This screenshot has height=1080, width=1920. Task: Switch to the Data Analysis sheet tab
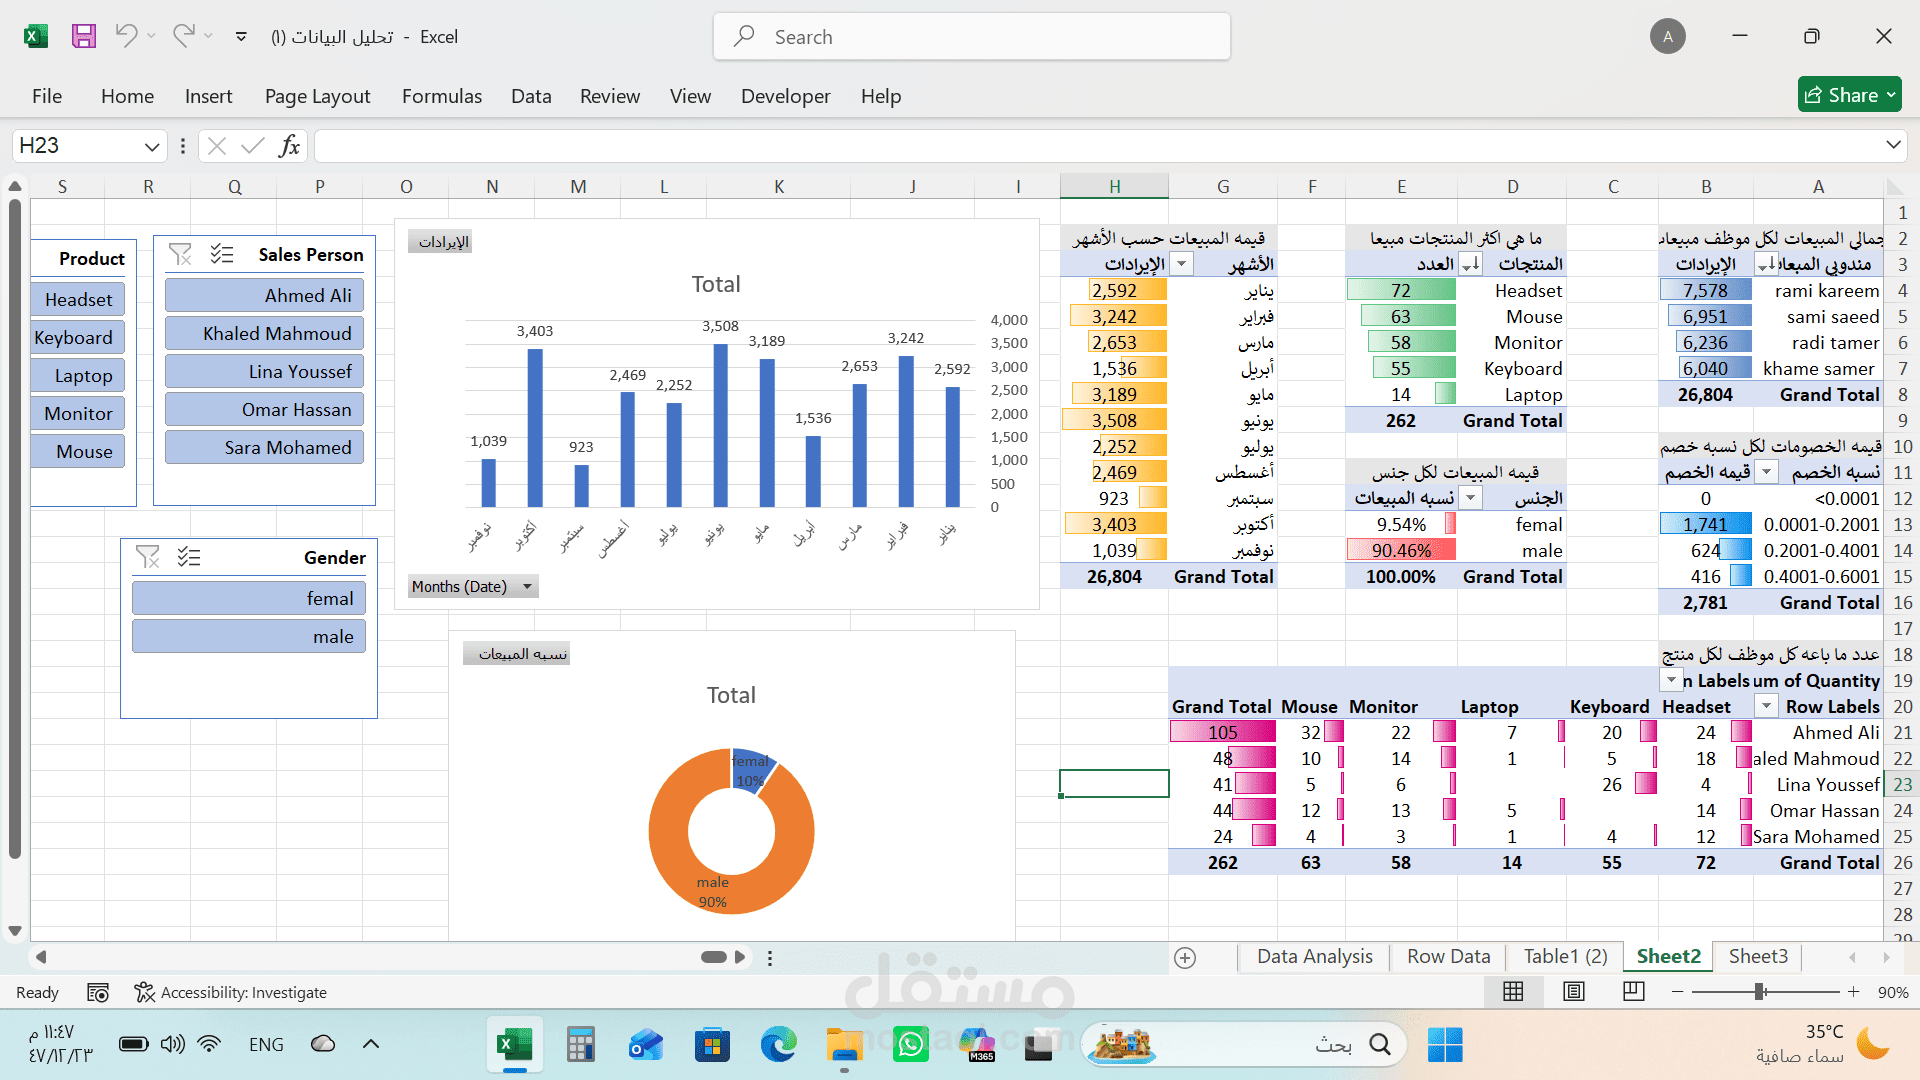[x=1315, y=957]
